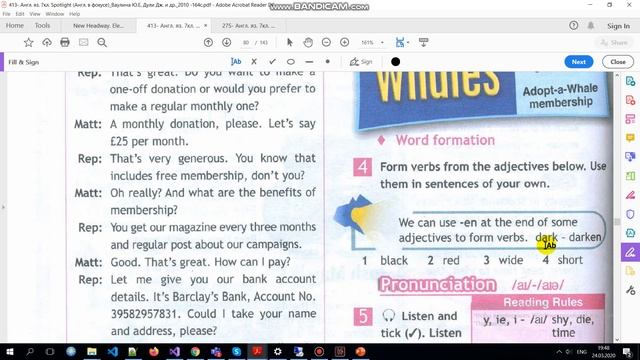Open the New Headway document tab
640x360 pixels.
click(x=98, y=26)
